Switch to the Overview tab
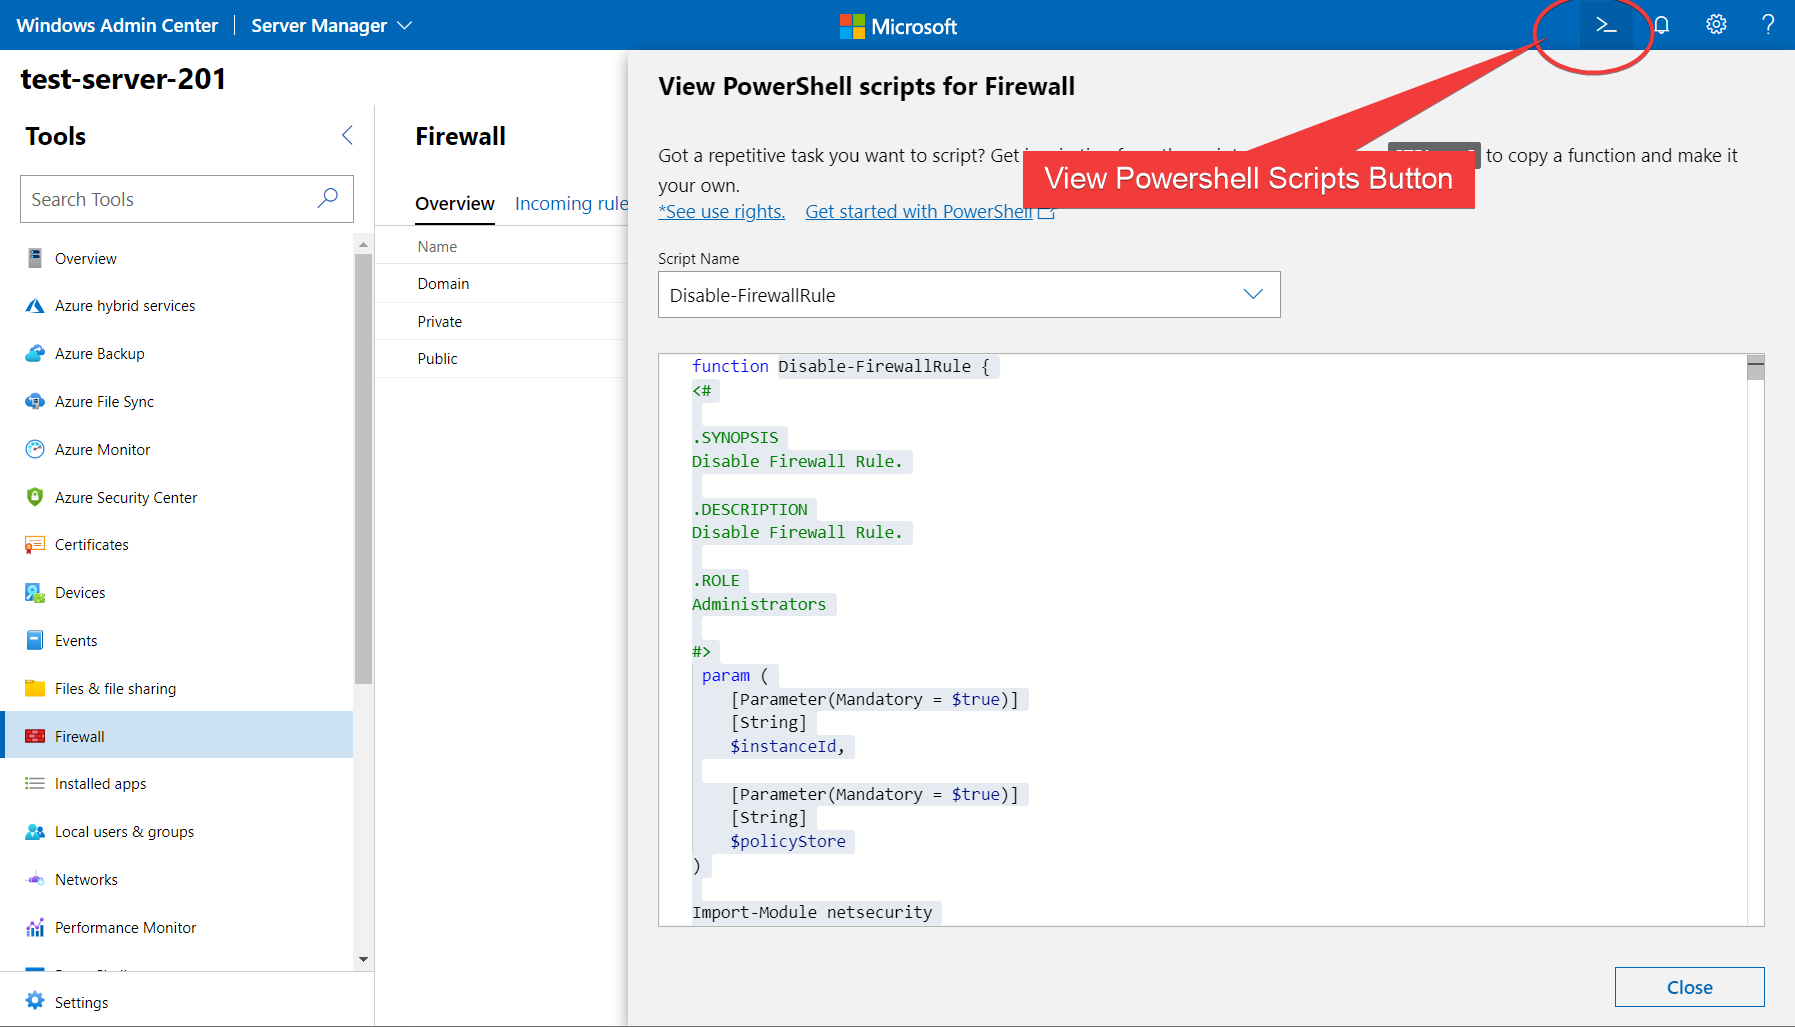The height and width of the screenshot is (1027, 1795). pos(455,204)
